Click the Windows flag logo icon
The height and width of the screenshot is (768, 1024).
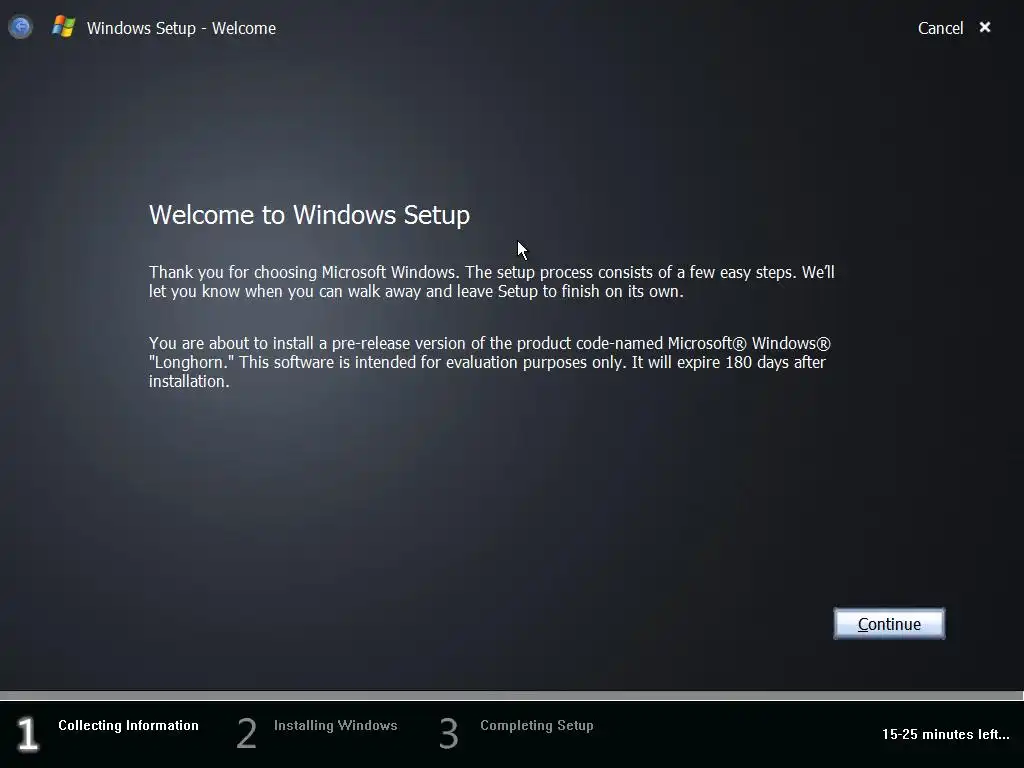coord(63,27)
